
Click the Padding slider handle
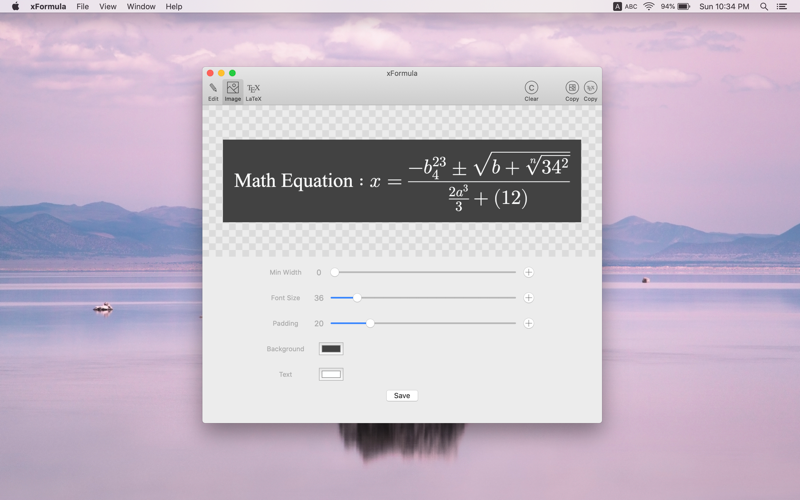(x=370, y=323)
